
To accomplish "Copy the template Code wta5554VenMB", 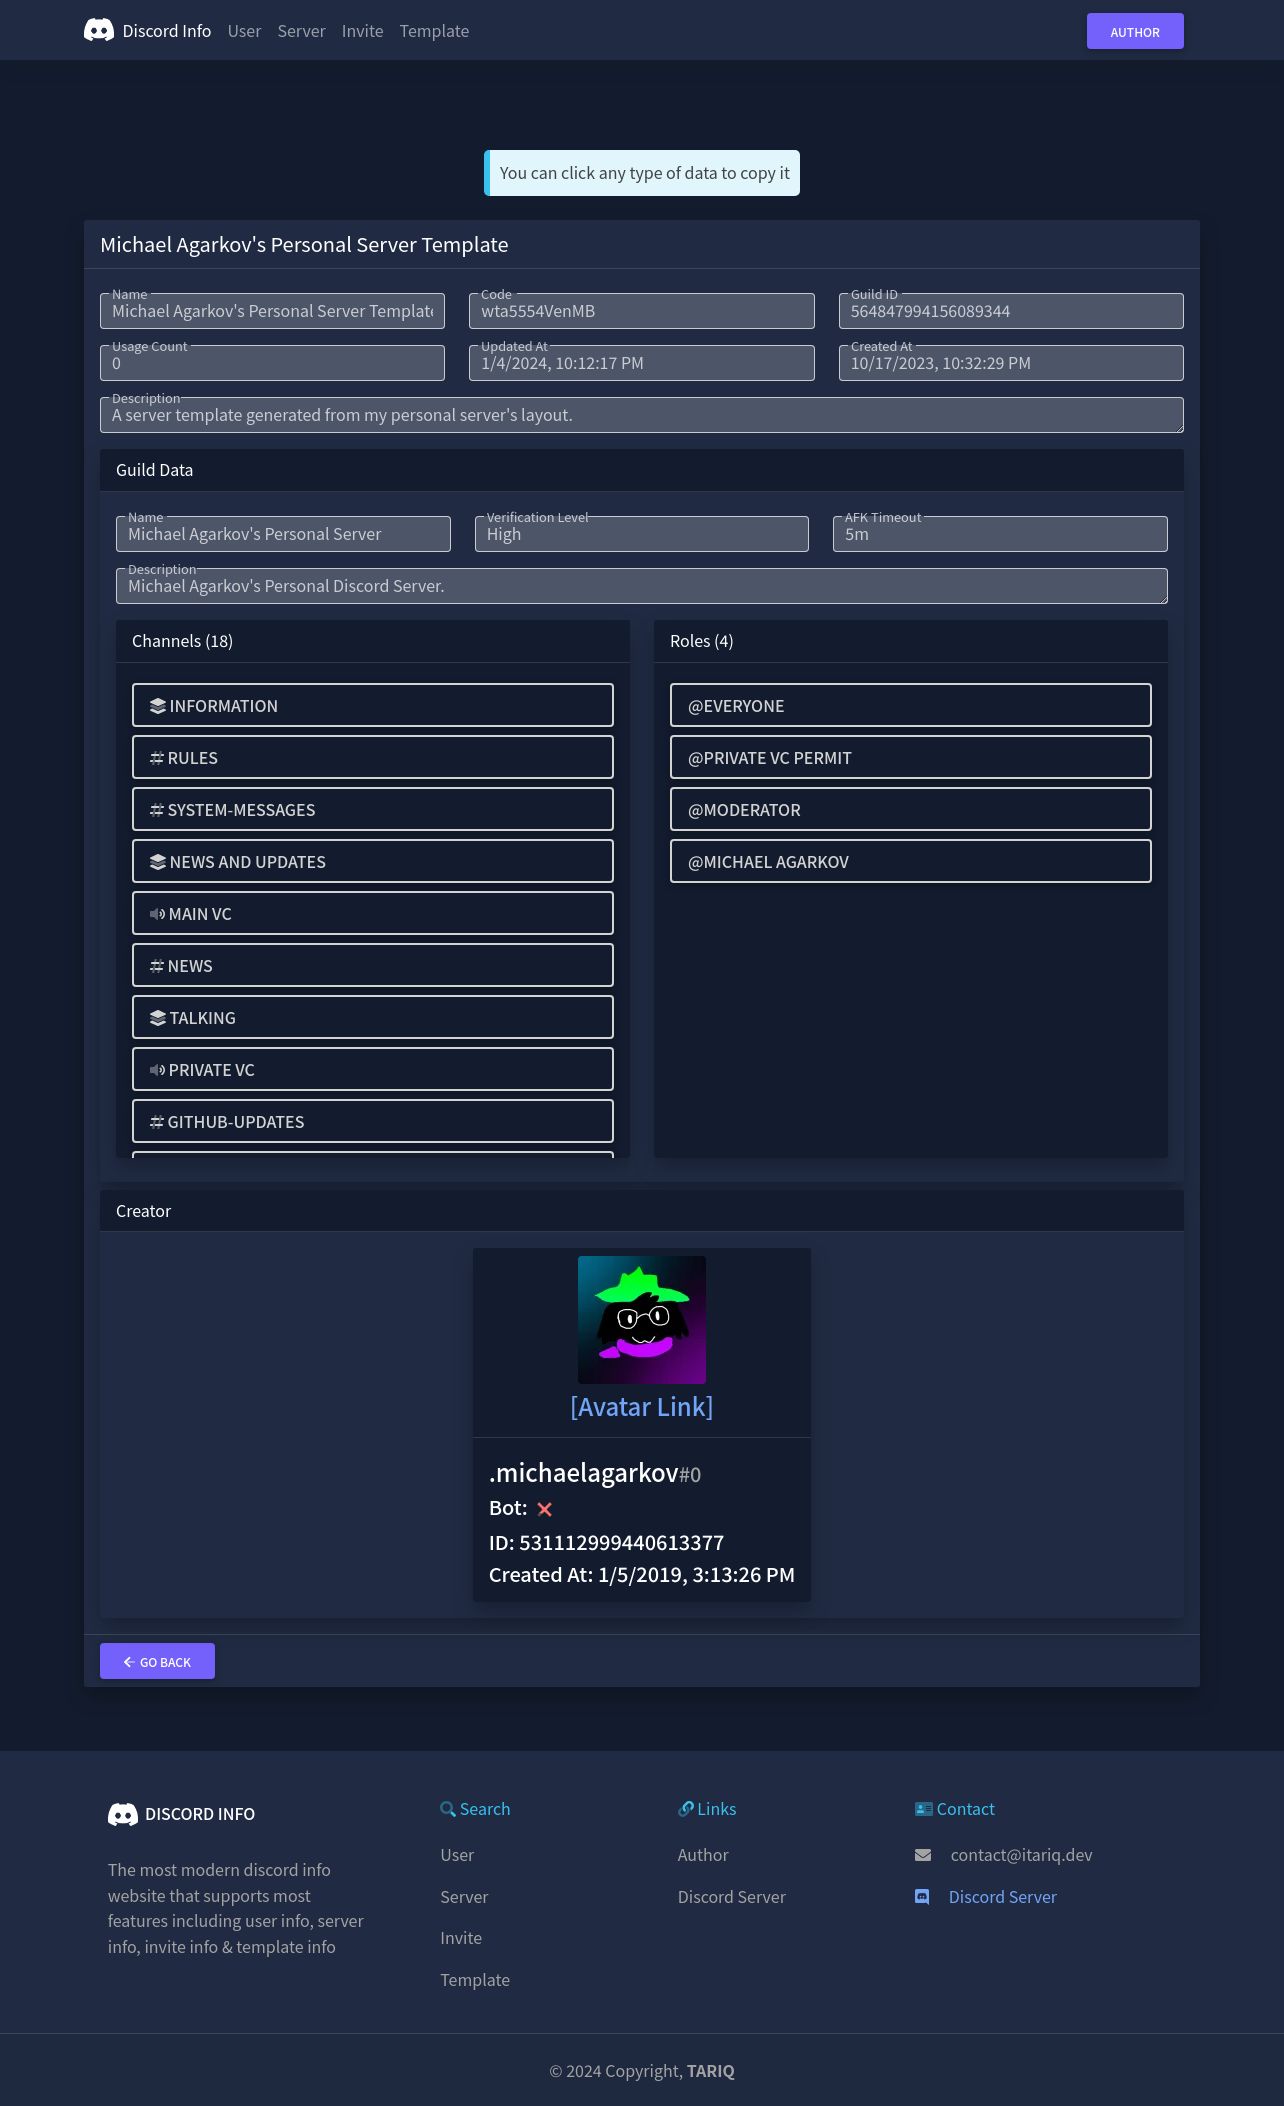I will (x=642, y=311).
